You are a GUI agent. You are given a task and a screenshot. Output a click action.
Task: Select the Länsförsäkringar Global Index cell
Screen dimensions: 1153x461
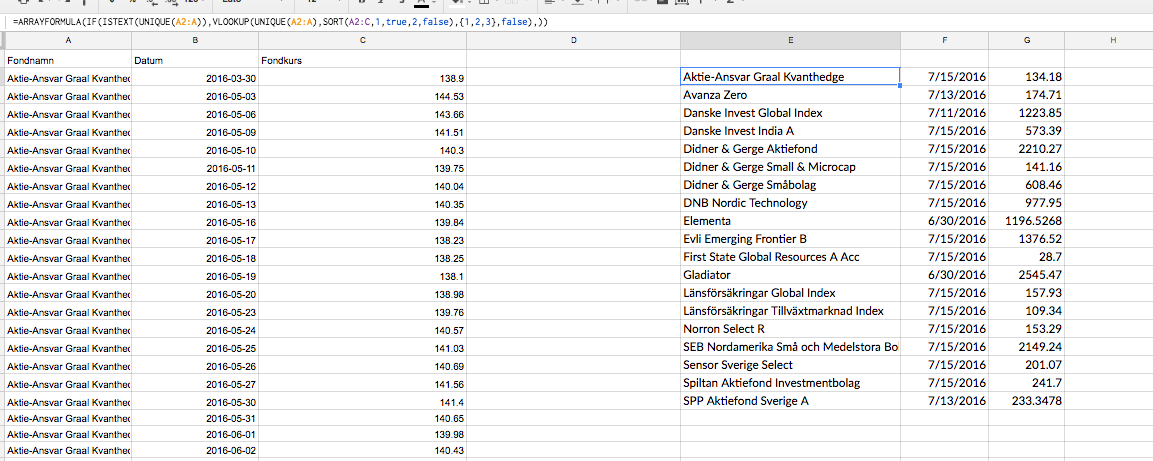coord(790,293)
